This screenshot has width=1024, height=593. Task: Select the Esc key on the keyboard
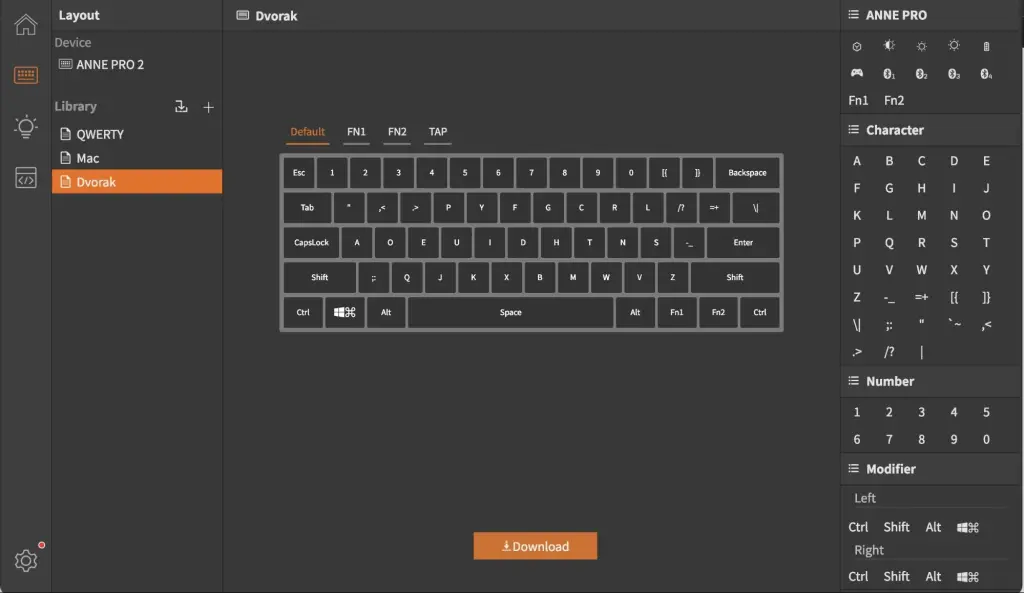pyautogui.click(x=298, y=172)
